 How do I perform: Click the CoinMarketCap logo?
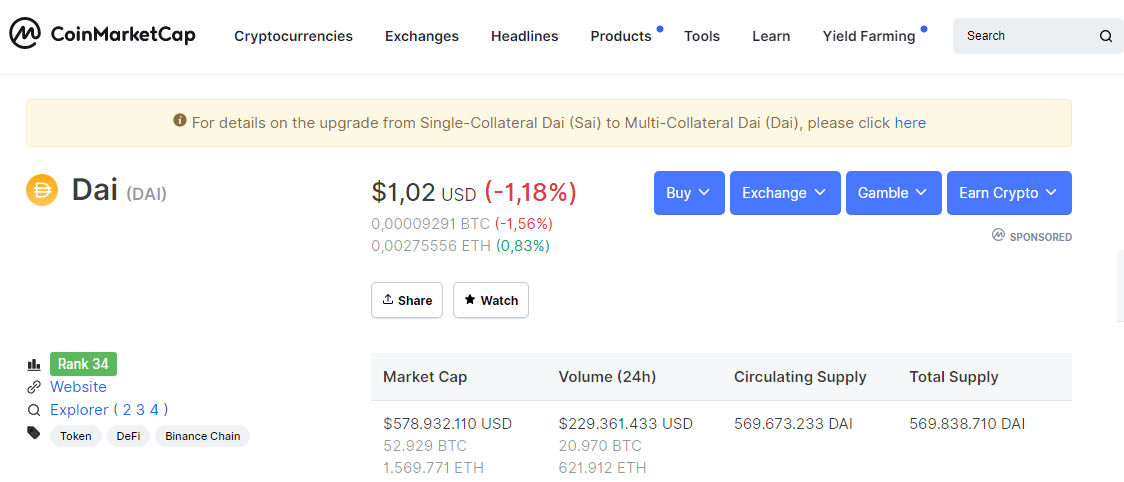click(102, 34)
